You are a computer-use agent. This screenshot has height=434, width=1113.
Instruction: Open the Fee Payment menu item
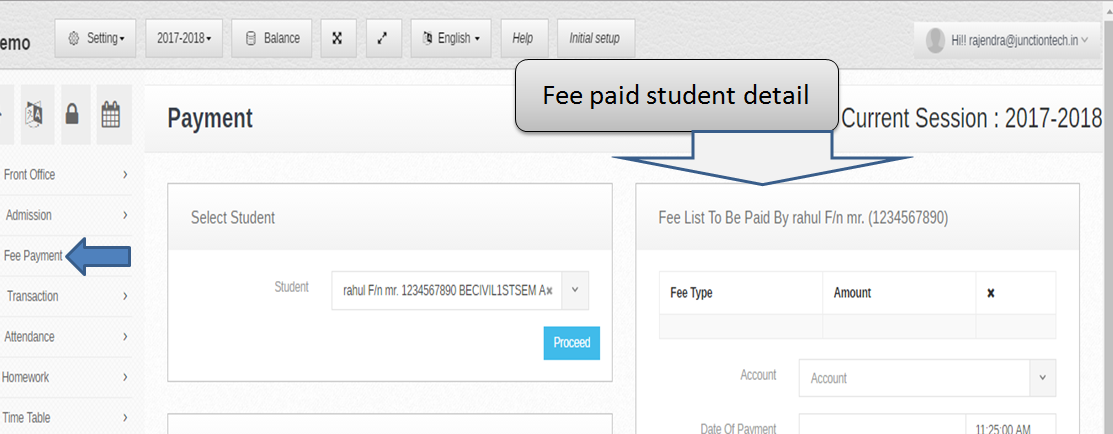click(33, 256)
